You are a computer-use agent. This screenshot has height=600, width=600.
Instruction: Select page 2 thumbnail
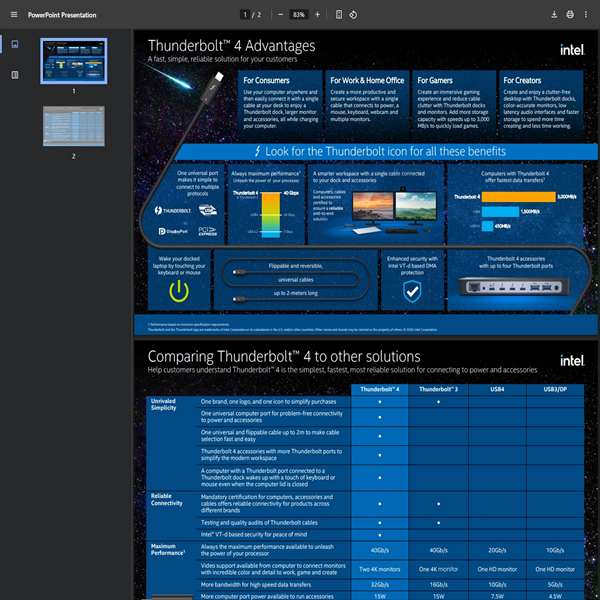73,126
